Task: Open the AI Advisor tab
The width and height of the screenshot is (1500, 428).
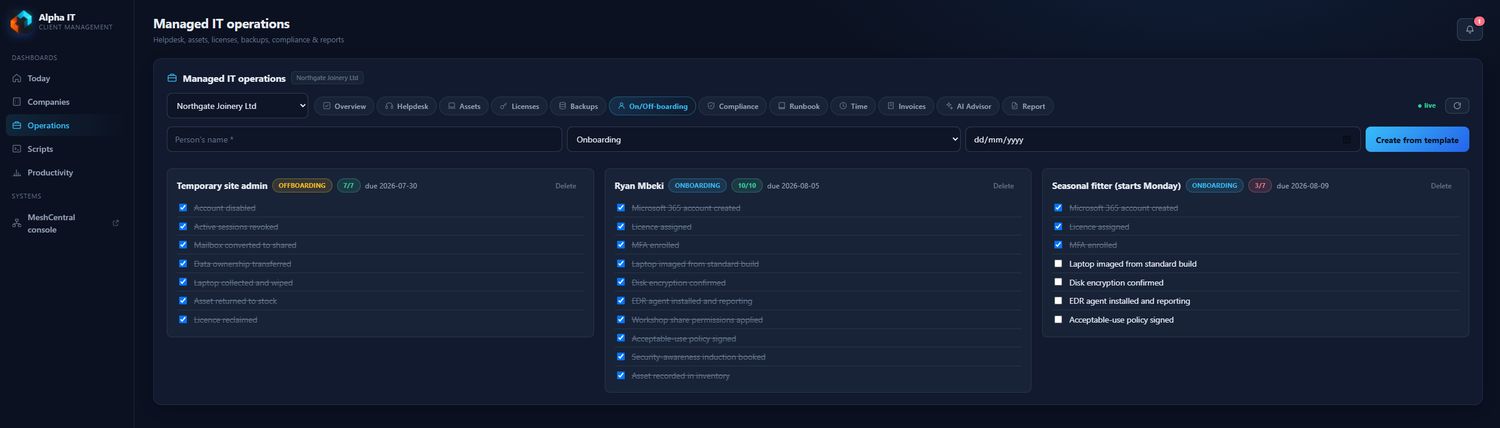Action: click(968, 106)
